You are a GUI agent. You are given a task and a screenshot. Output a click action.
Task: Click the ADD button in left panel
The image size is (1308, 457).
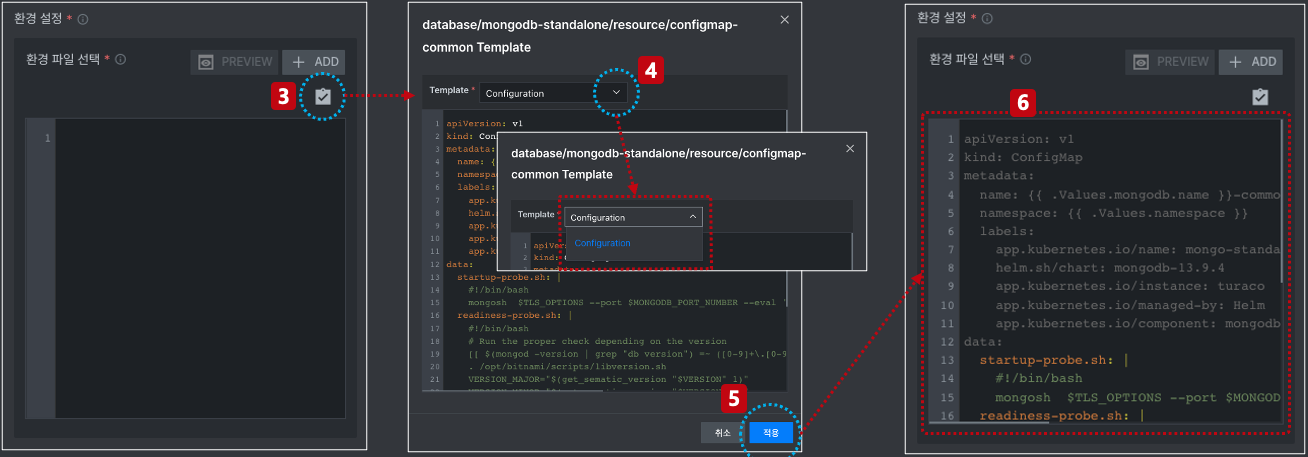point(314,62)
